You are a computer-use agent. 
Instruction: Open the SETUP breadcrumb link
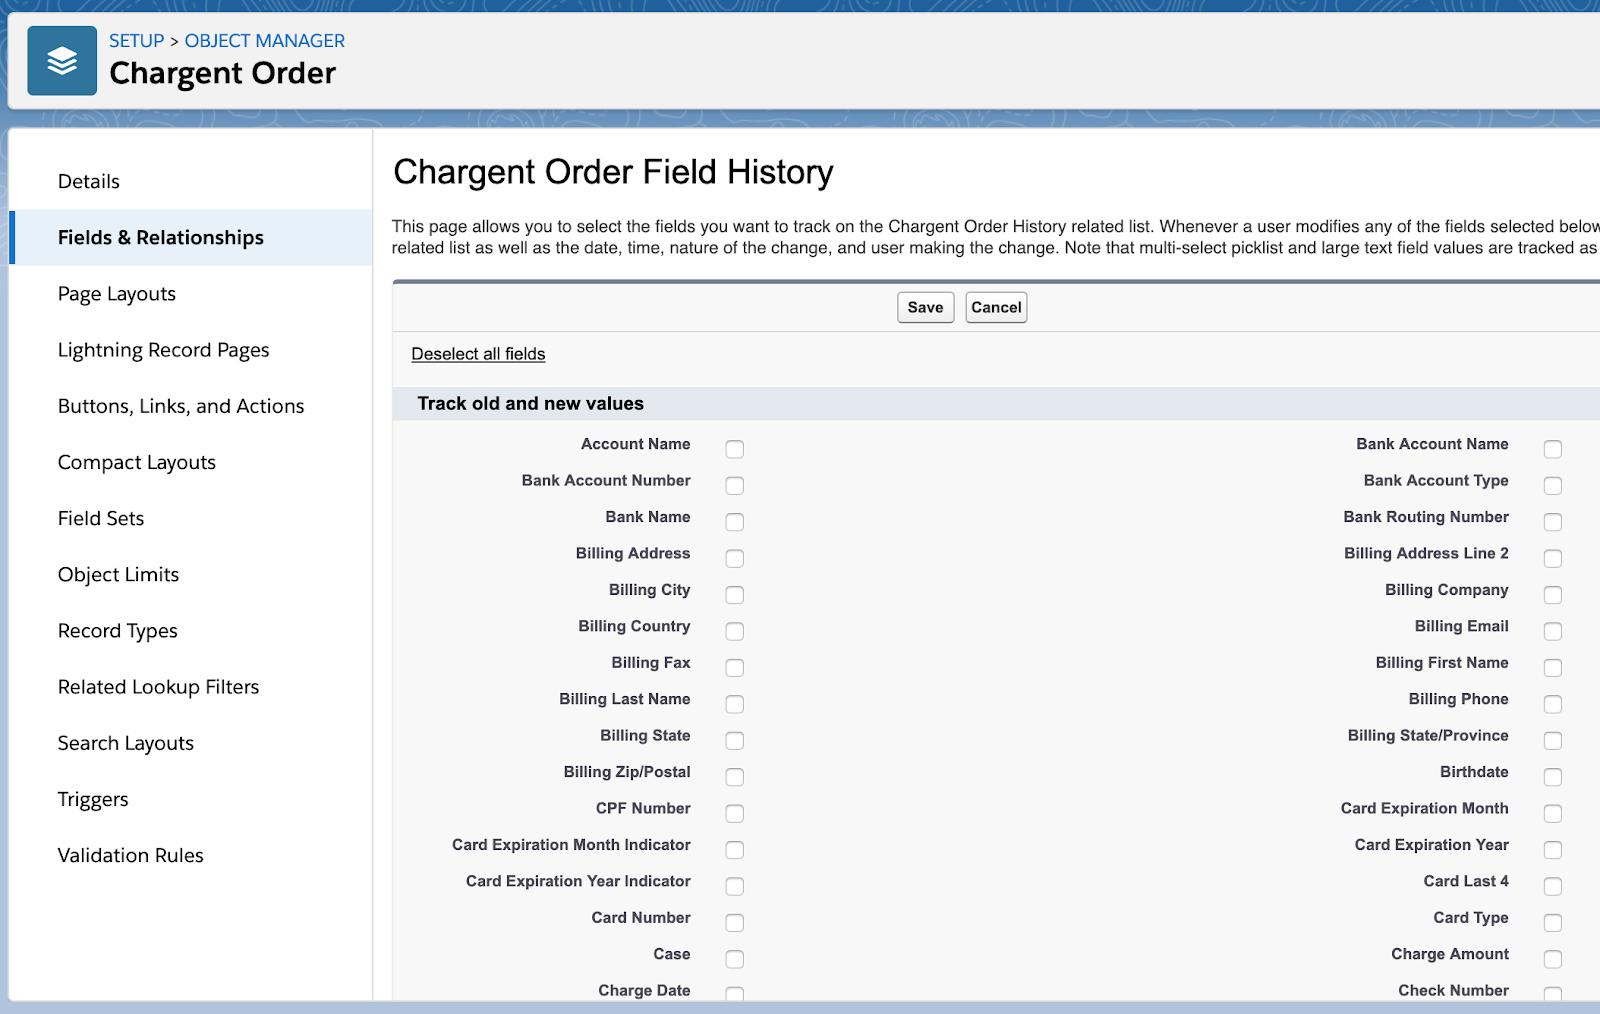136,40
